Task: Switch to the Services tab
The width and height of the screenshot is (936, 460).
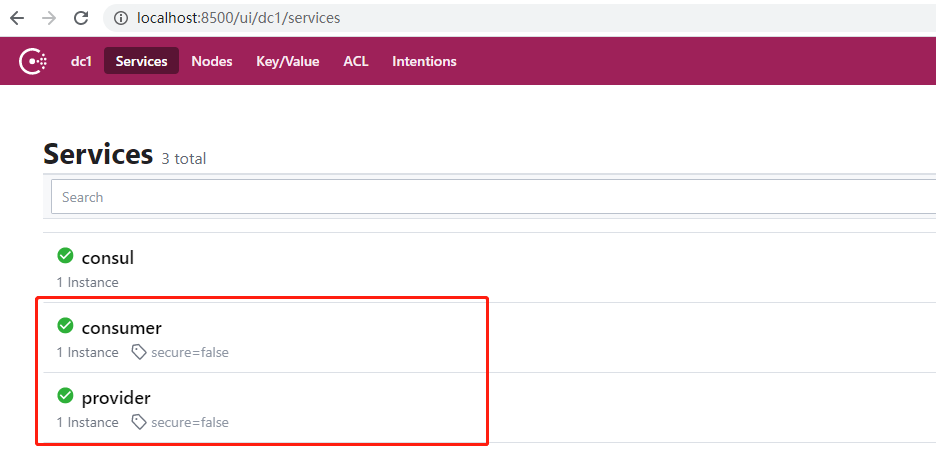Action: [141, 61]
